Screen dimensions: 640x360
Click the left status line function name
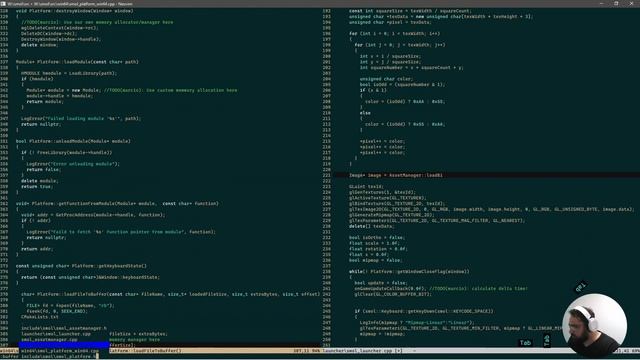pyautogui.click(x=145, y=351)
